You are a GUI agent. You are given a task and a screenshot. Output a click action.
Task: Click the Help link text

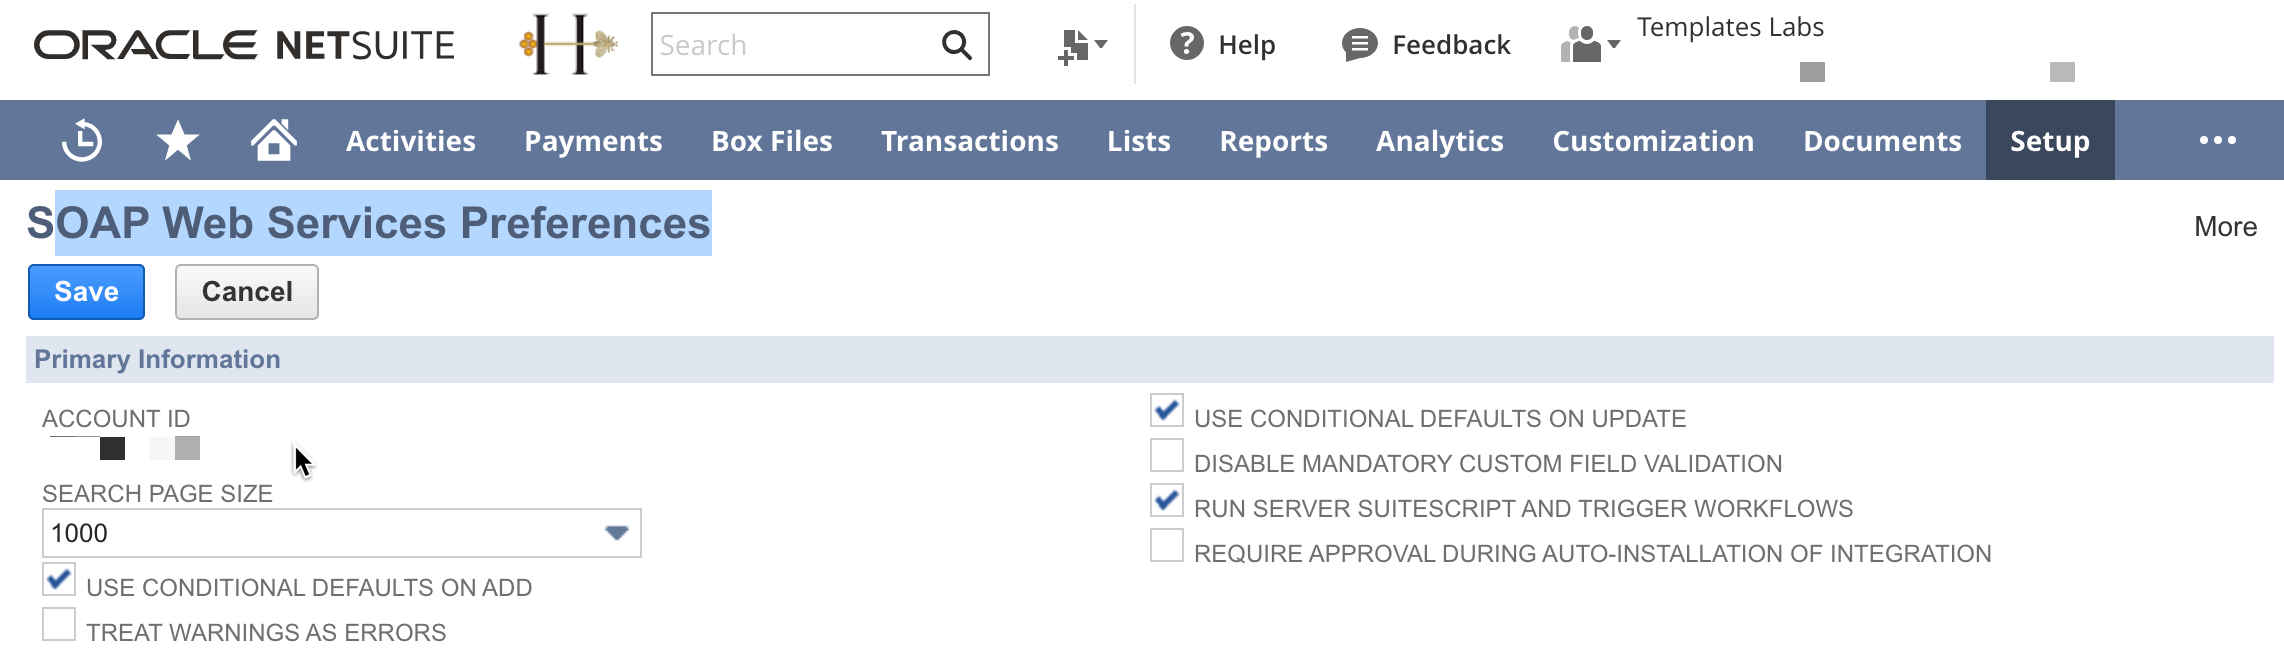click(1247, 45)
